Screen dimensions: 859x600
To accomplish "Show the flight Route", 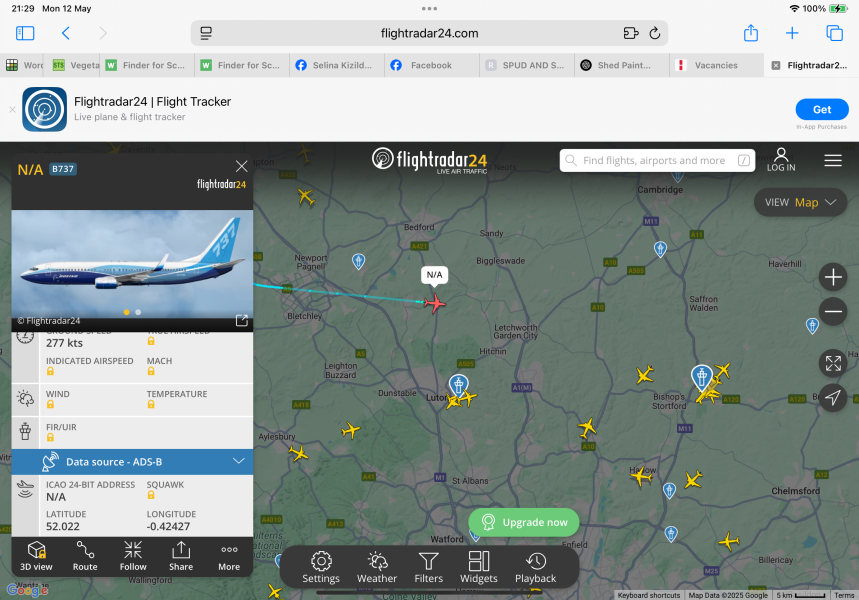I will 85,556.
